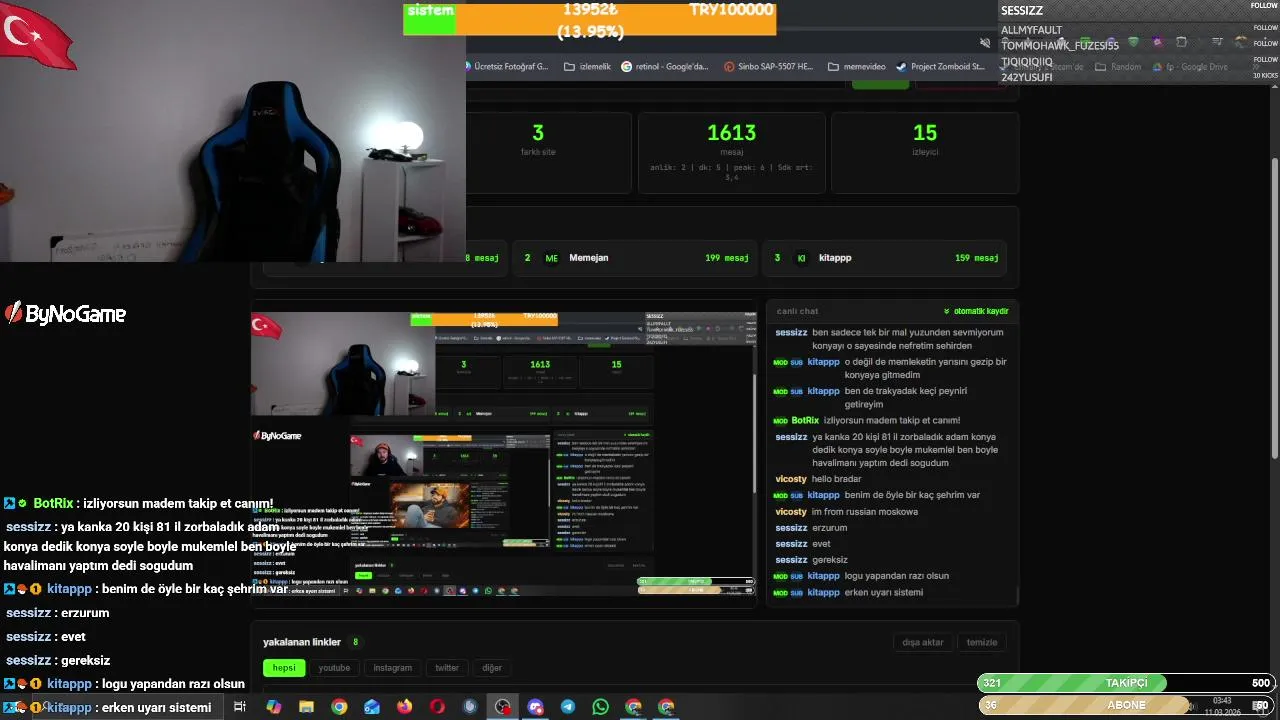Select the hepsi link filter tab
The image size is (1280, 720).
[284, 668]
